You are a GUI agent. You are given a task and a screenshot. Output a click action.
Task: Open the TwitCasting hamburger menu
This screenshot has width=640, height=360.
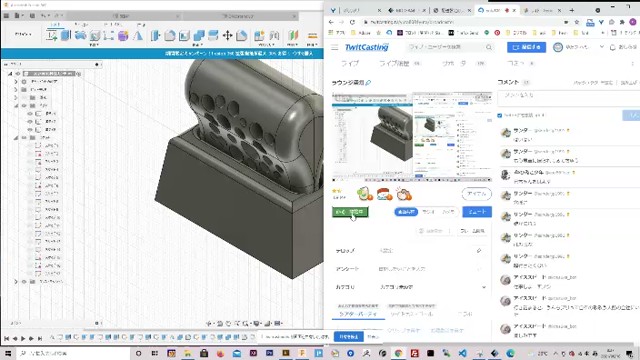(x=335, y=47)
